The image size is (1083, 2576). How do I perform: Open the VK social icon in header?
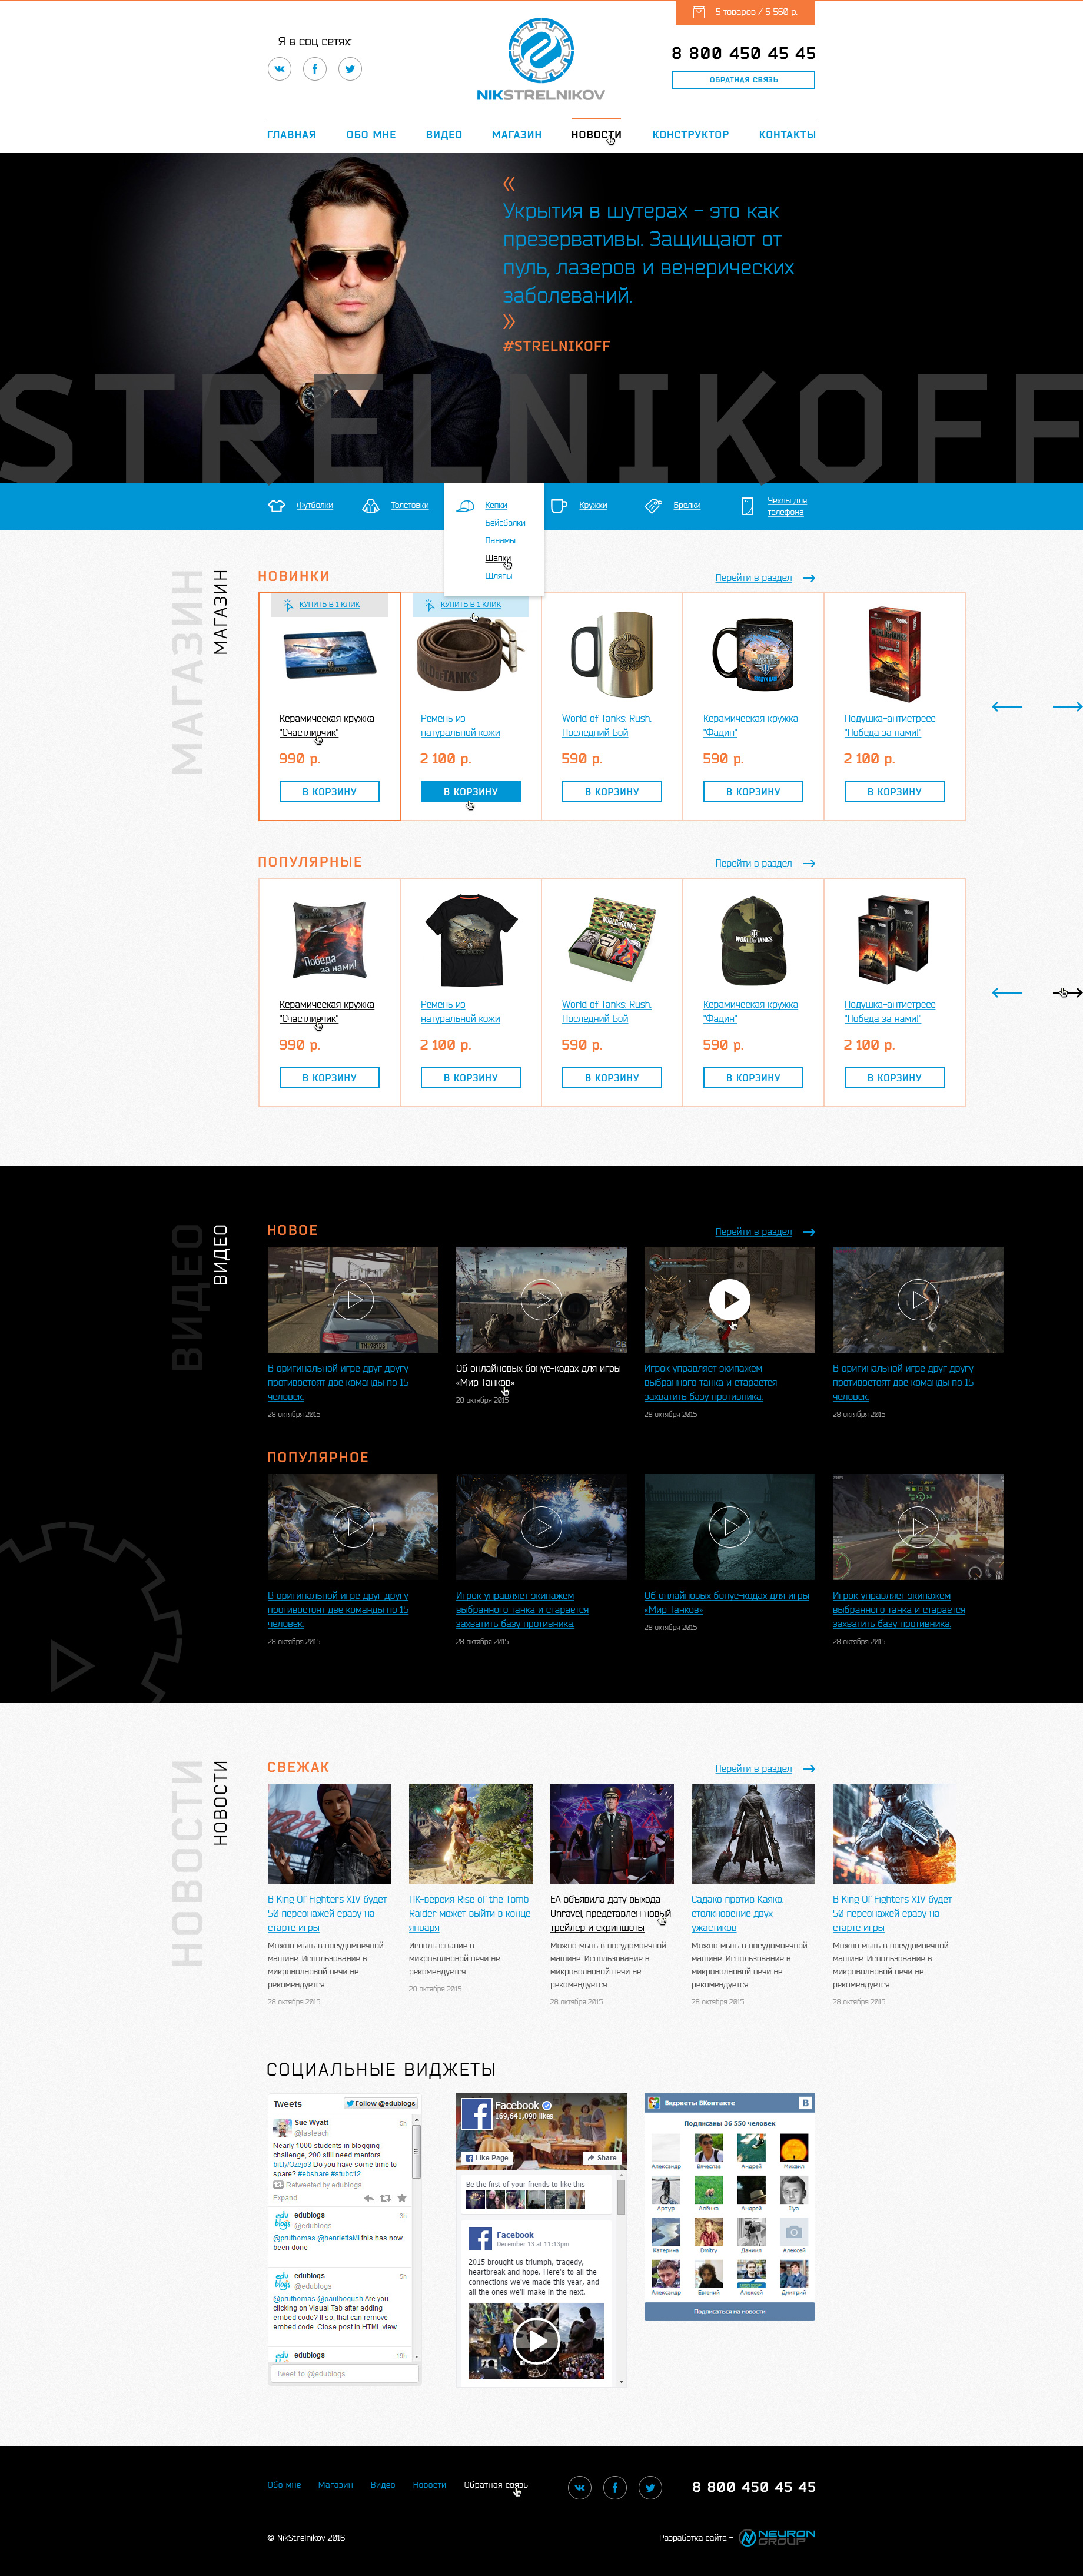pyautogui.click(x=279, y=69)
